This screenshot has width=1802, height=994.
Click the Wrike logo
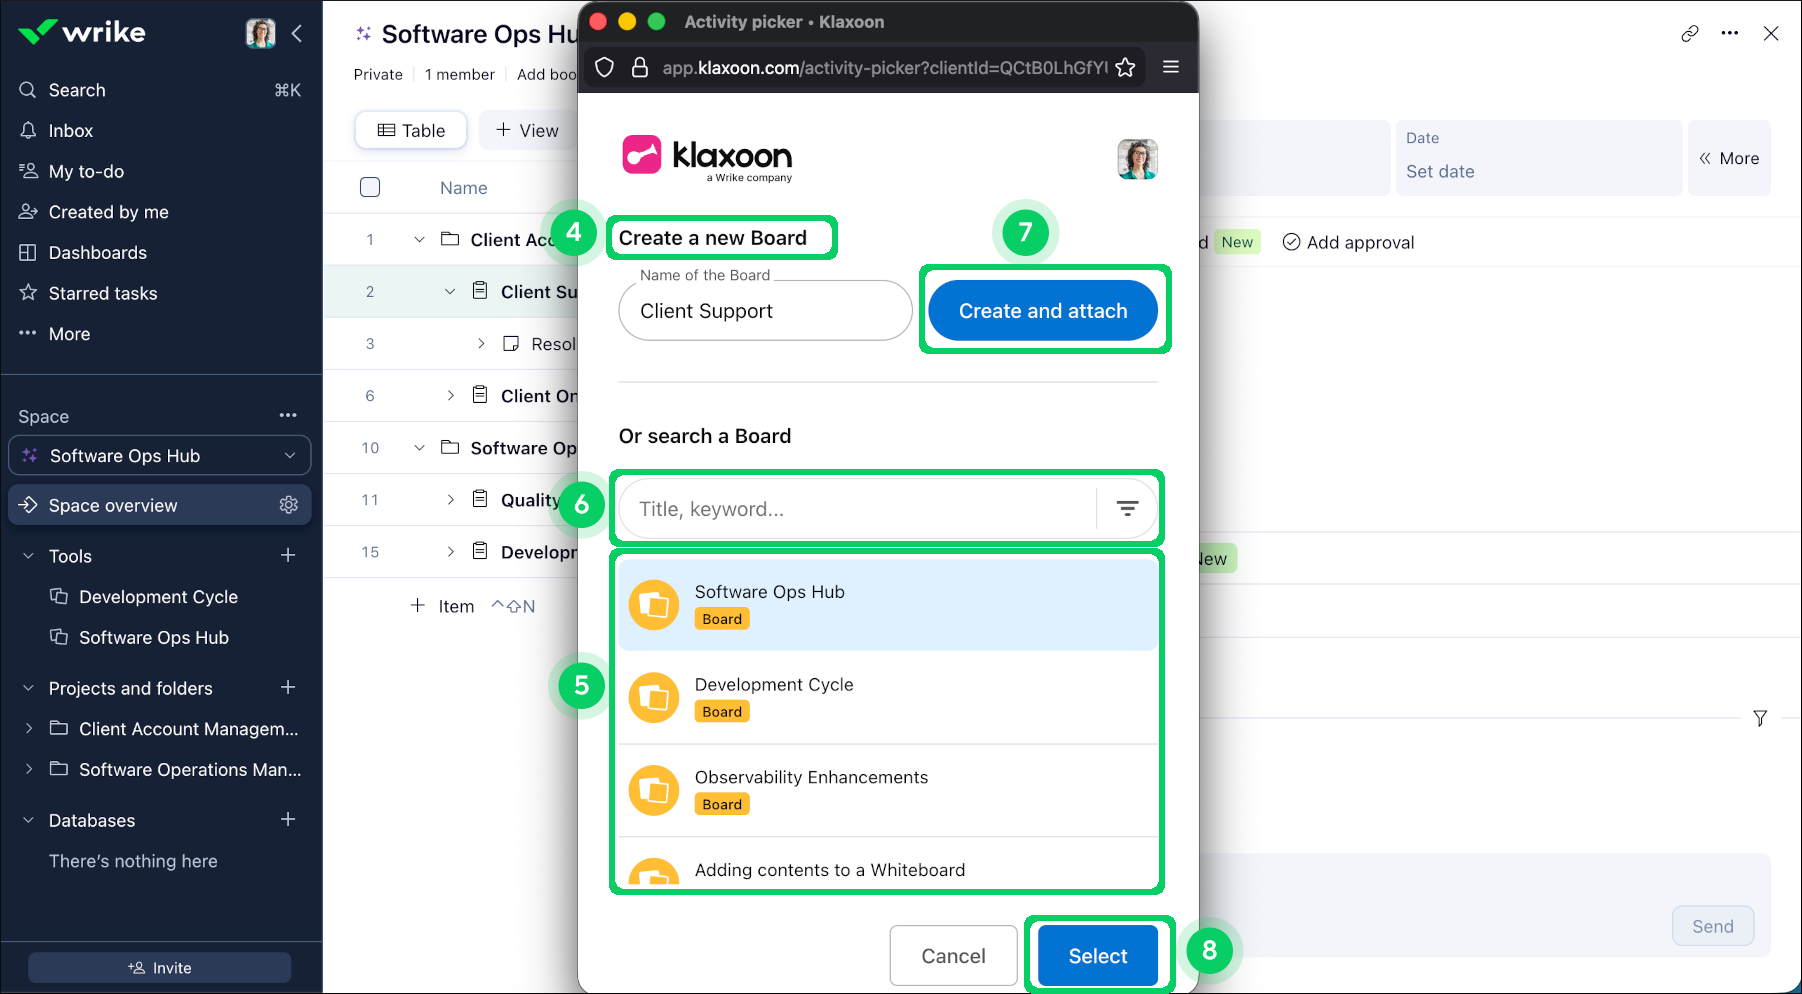[82, 33]
